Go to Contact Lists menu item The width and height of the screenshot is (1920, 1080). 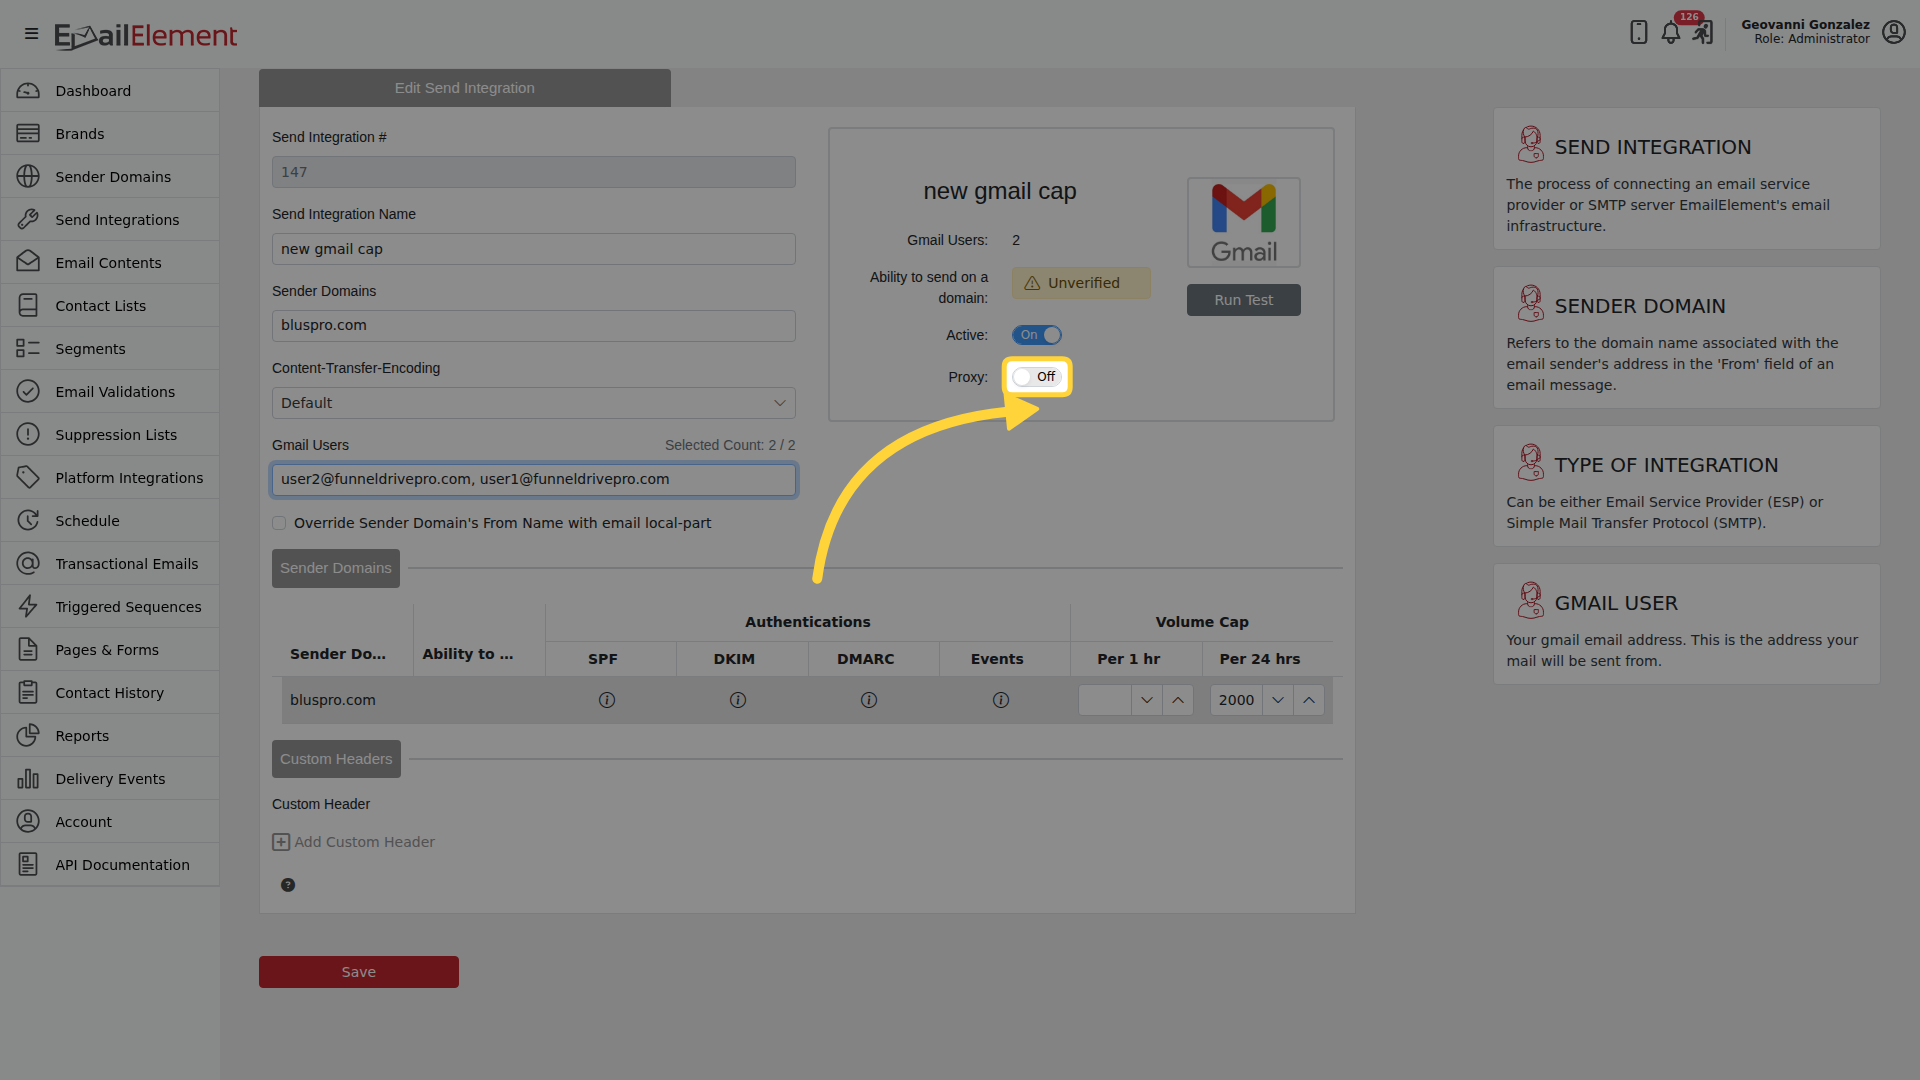coord(110,306)
